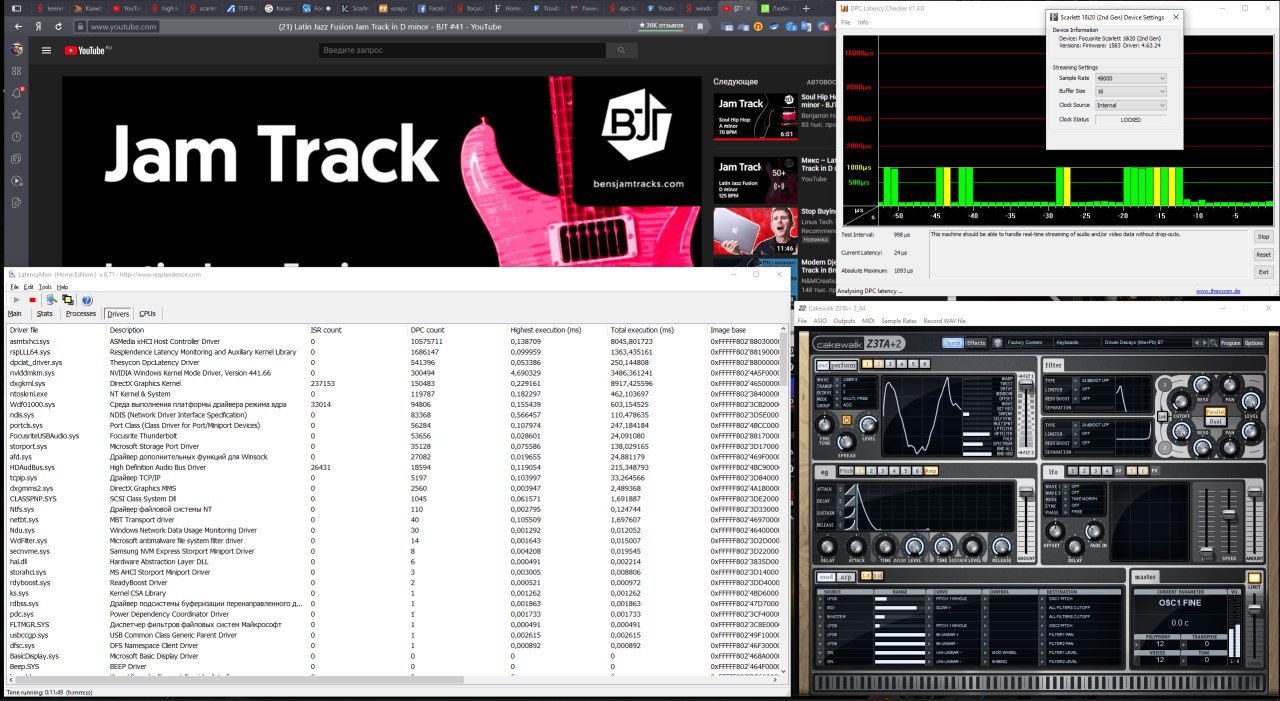Open Driven Decays preset selector in Z3TA+2
The image size is (1280, 701).
(x=1144, y=342)
